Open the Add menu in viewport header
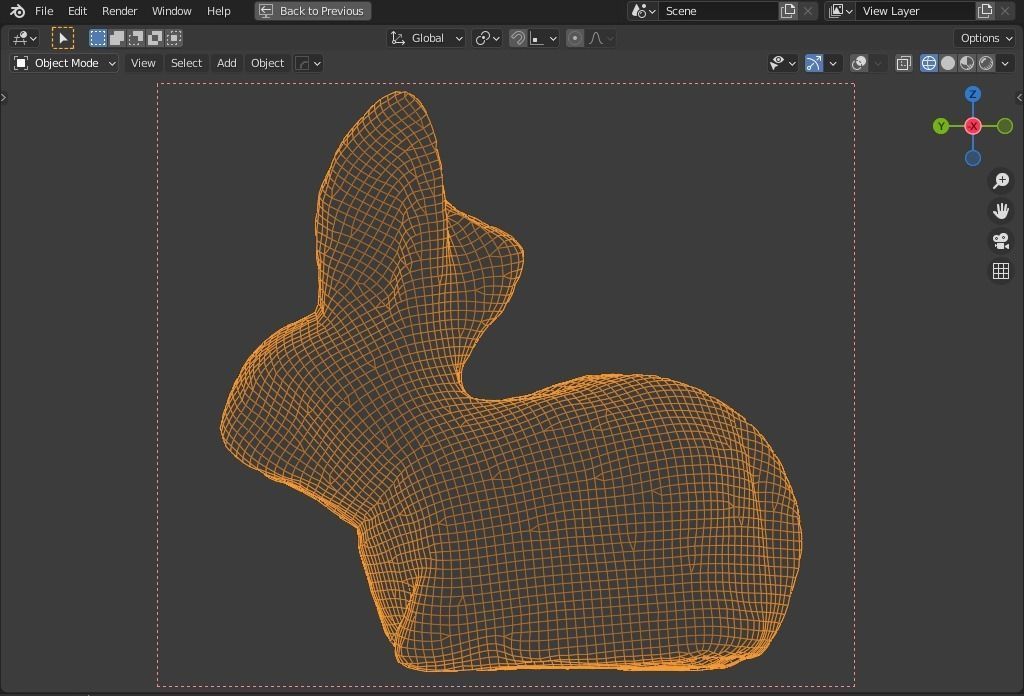1024x696 pixels. (227, 63)
